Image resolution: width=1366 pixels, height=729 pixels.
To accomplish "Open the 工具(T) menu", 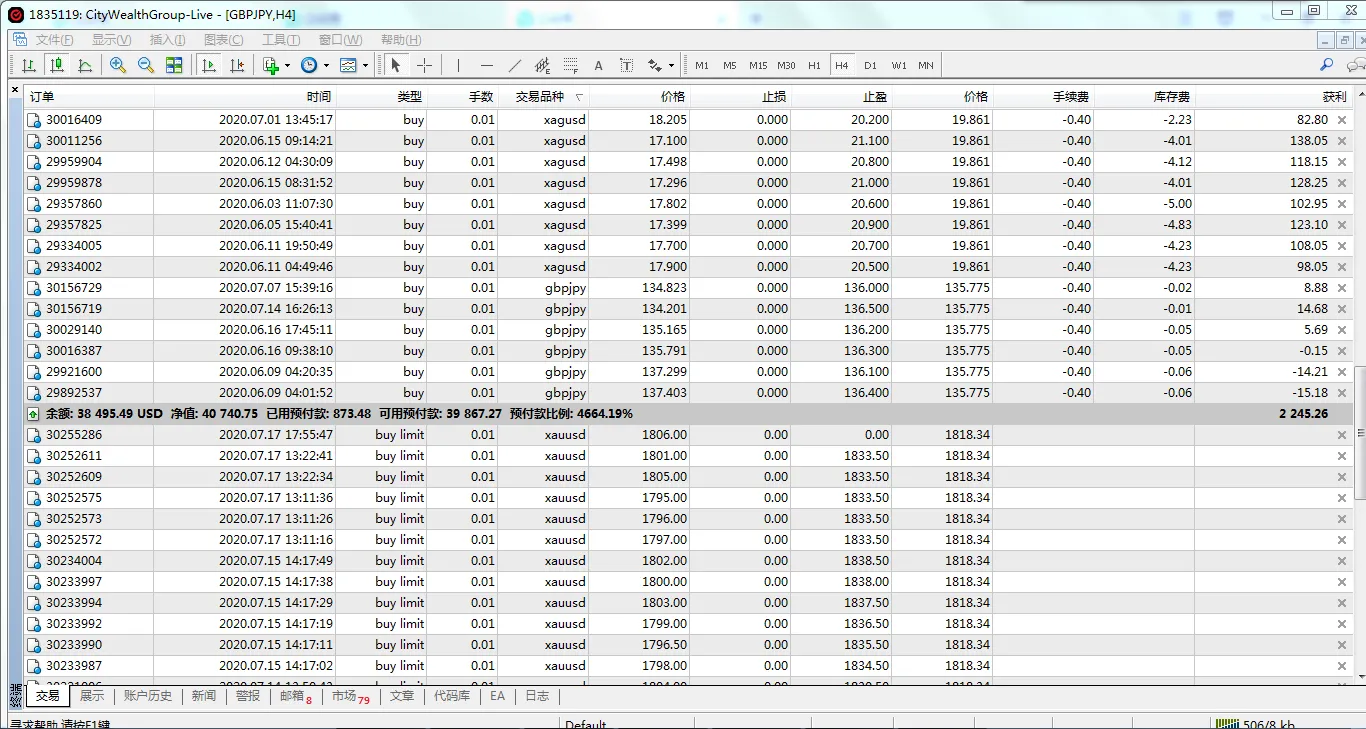I will click(x=281, y=40).
